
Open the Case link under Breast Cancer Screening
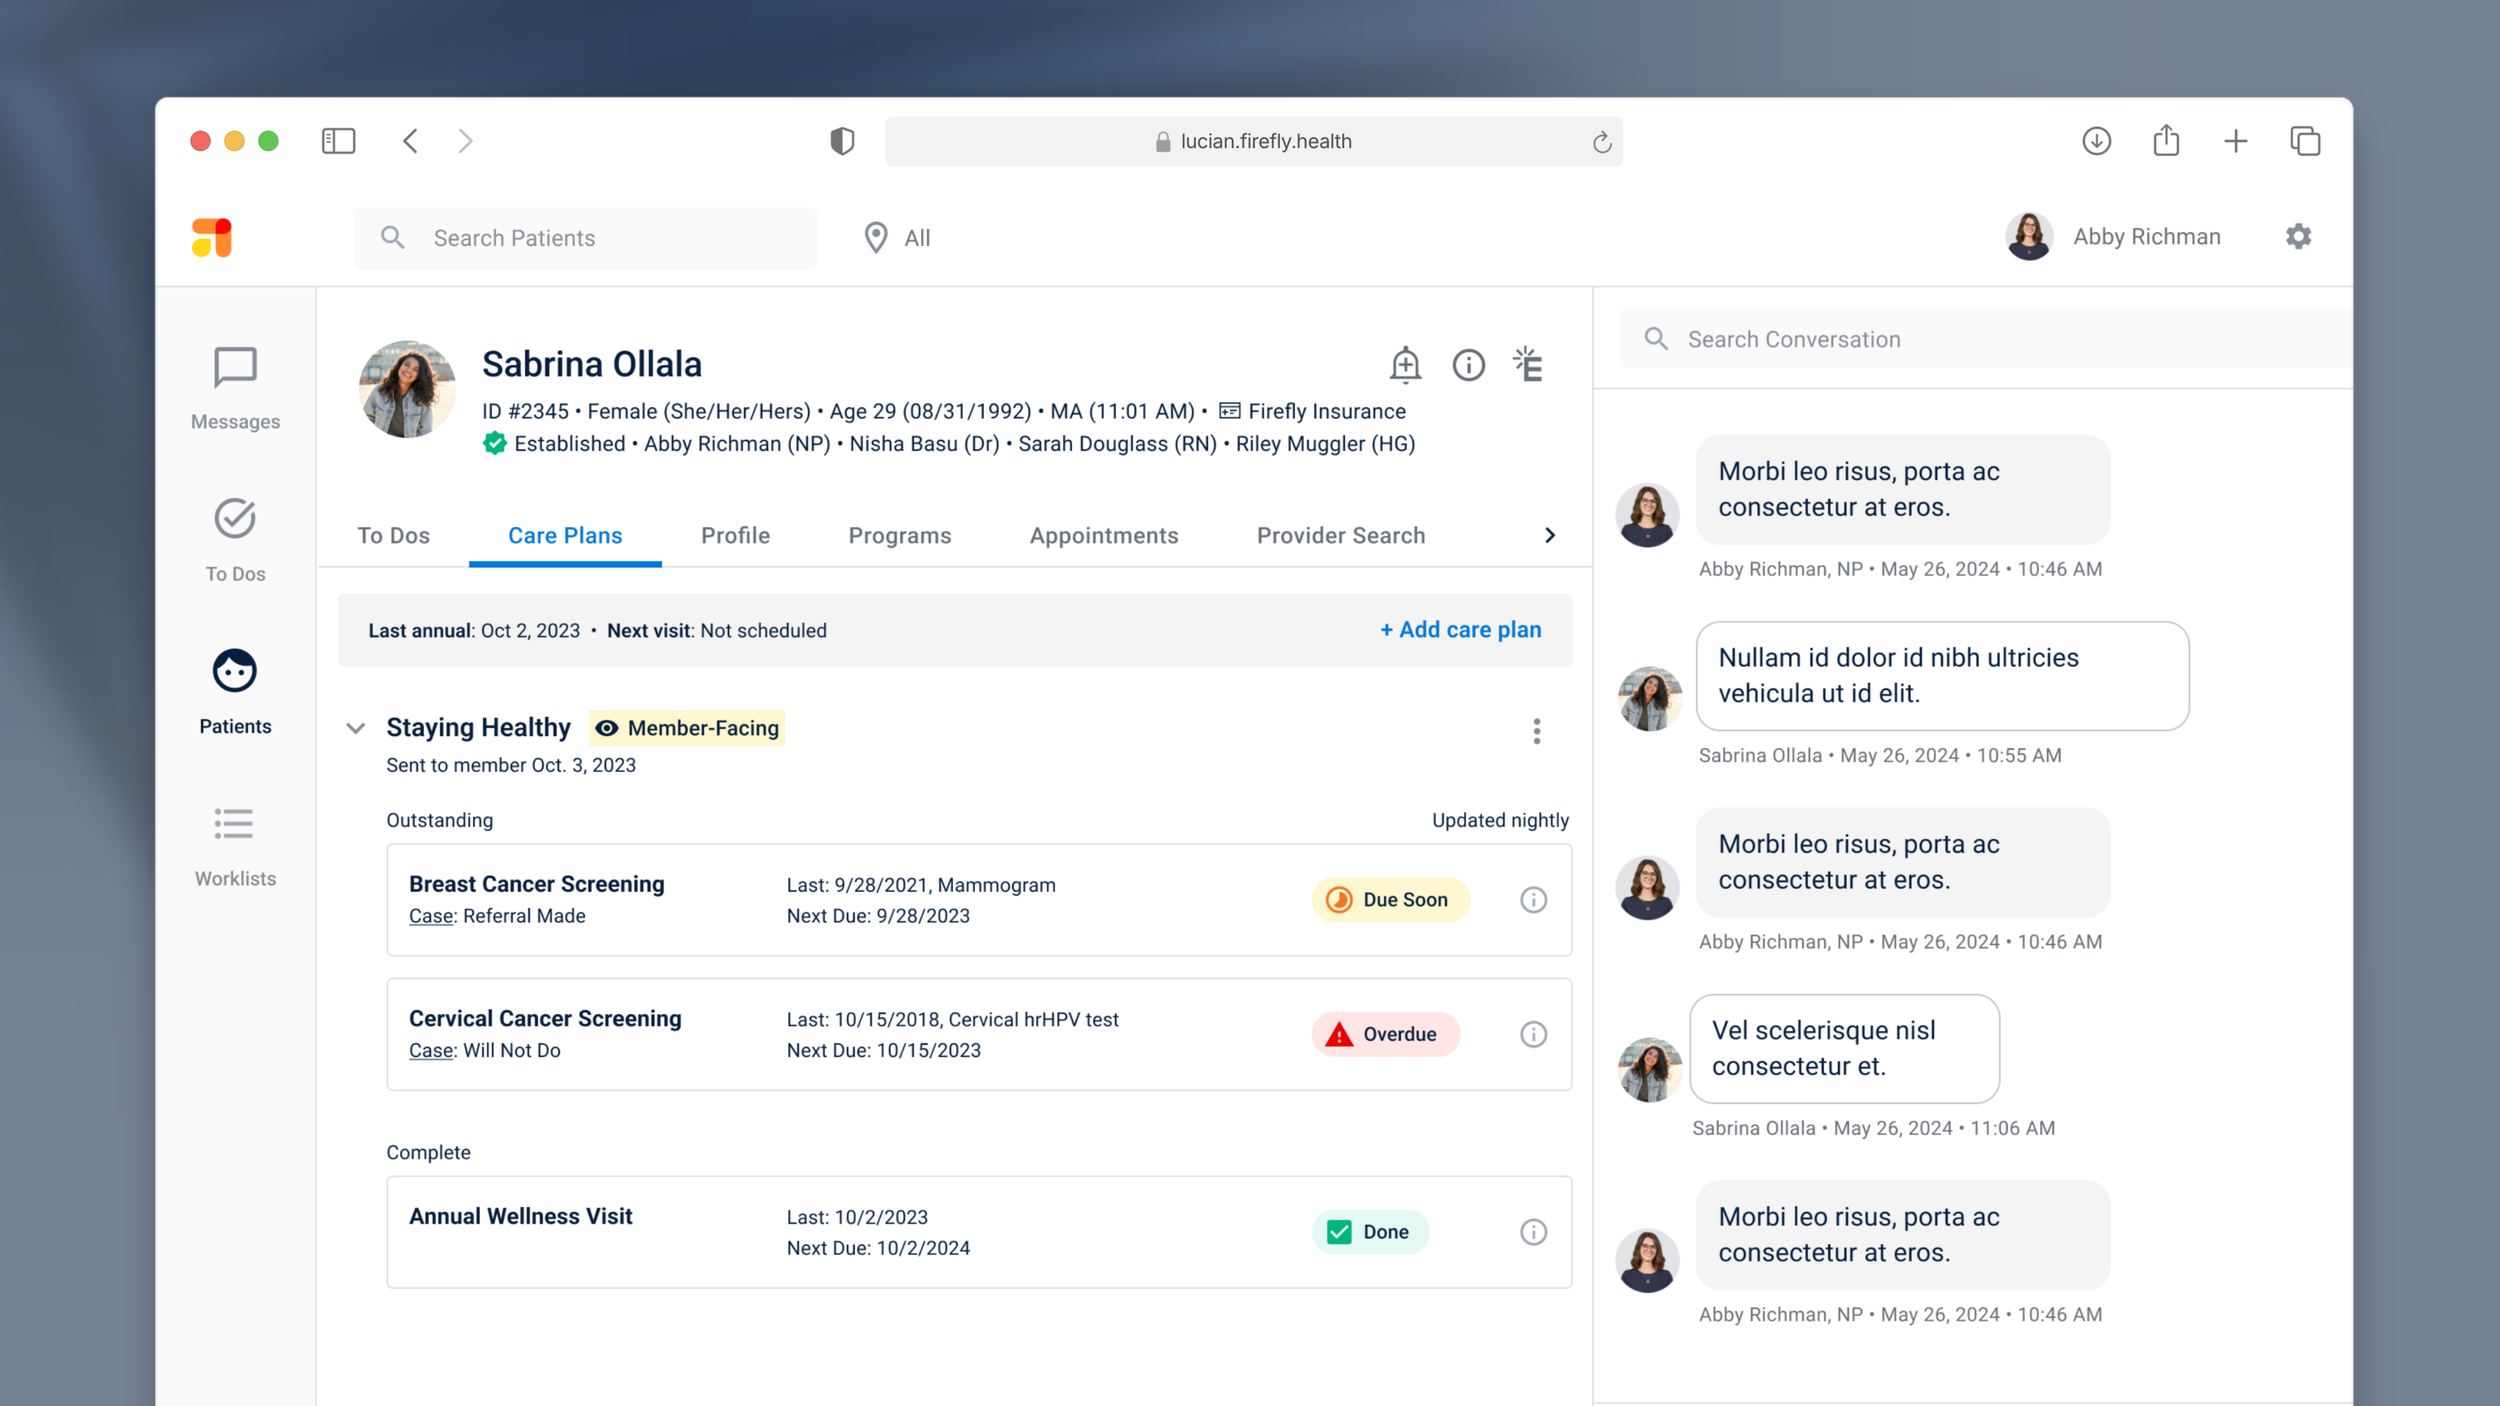431,916
